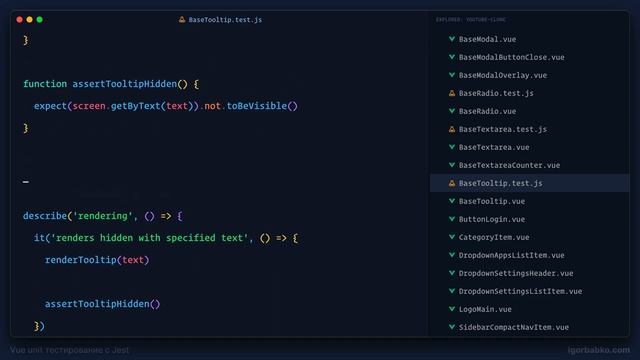Click the yellow minimize window button

click(29, 19)
